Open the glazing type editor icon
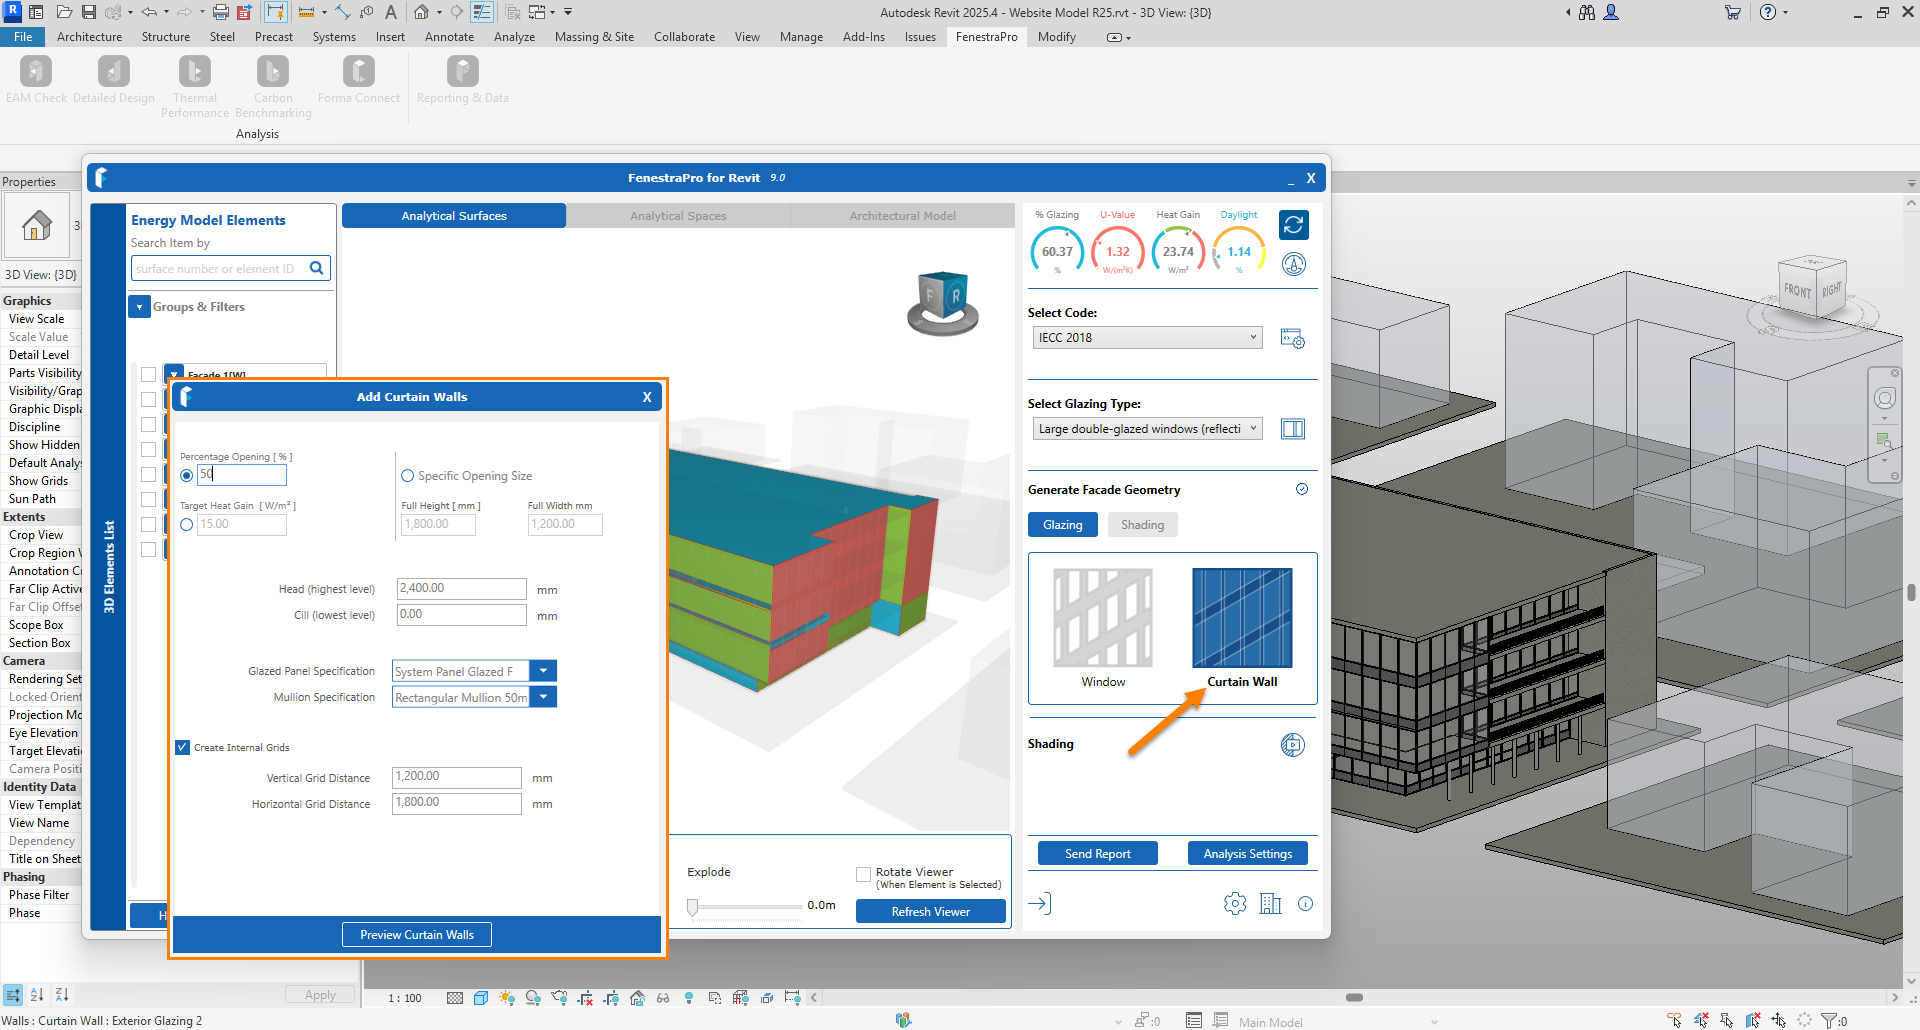Screen dimensions: 1920x1030 point(1293,429)
